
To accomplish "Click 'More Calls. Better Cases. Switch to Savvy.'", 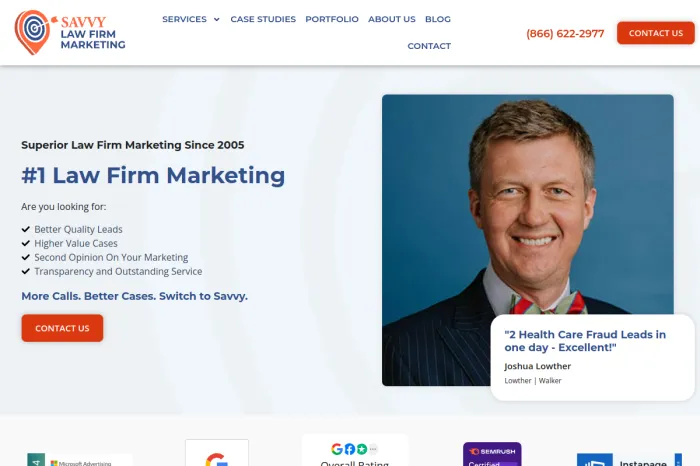I will click(x=134, y=296).
